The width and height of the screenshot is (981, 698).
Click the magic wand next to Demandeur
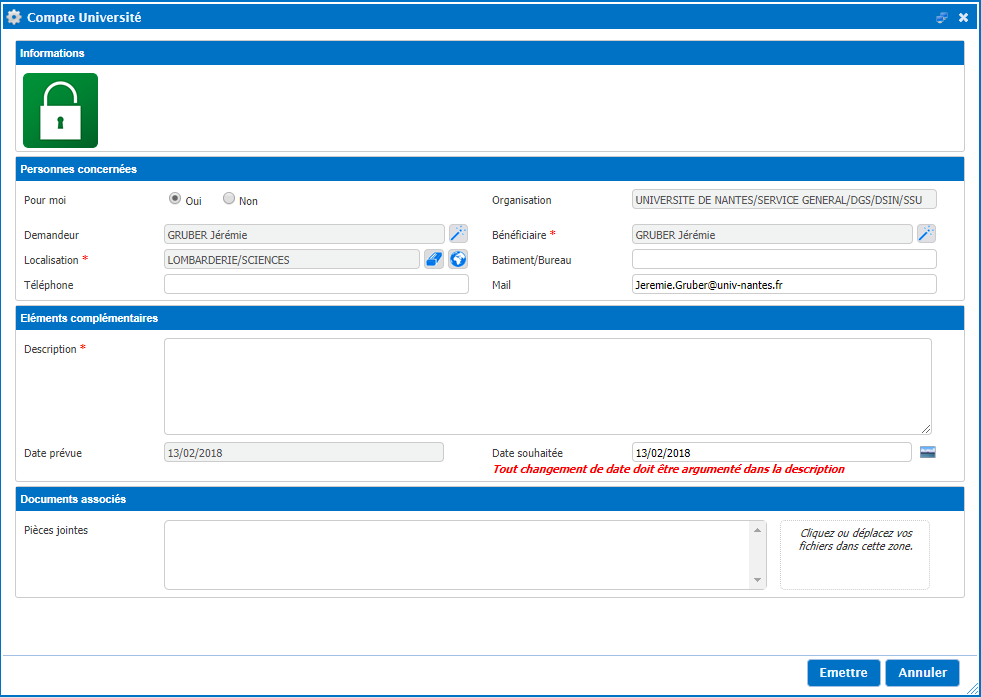click(458, 234)
